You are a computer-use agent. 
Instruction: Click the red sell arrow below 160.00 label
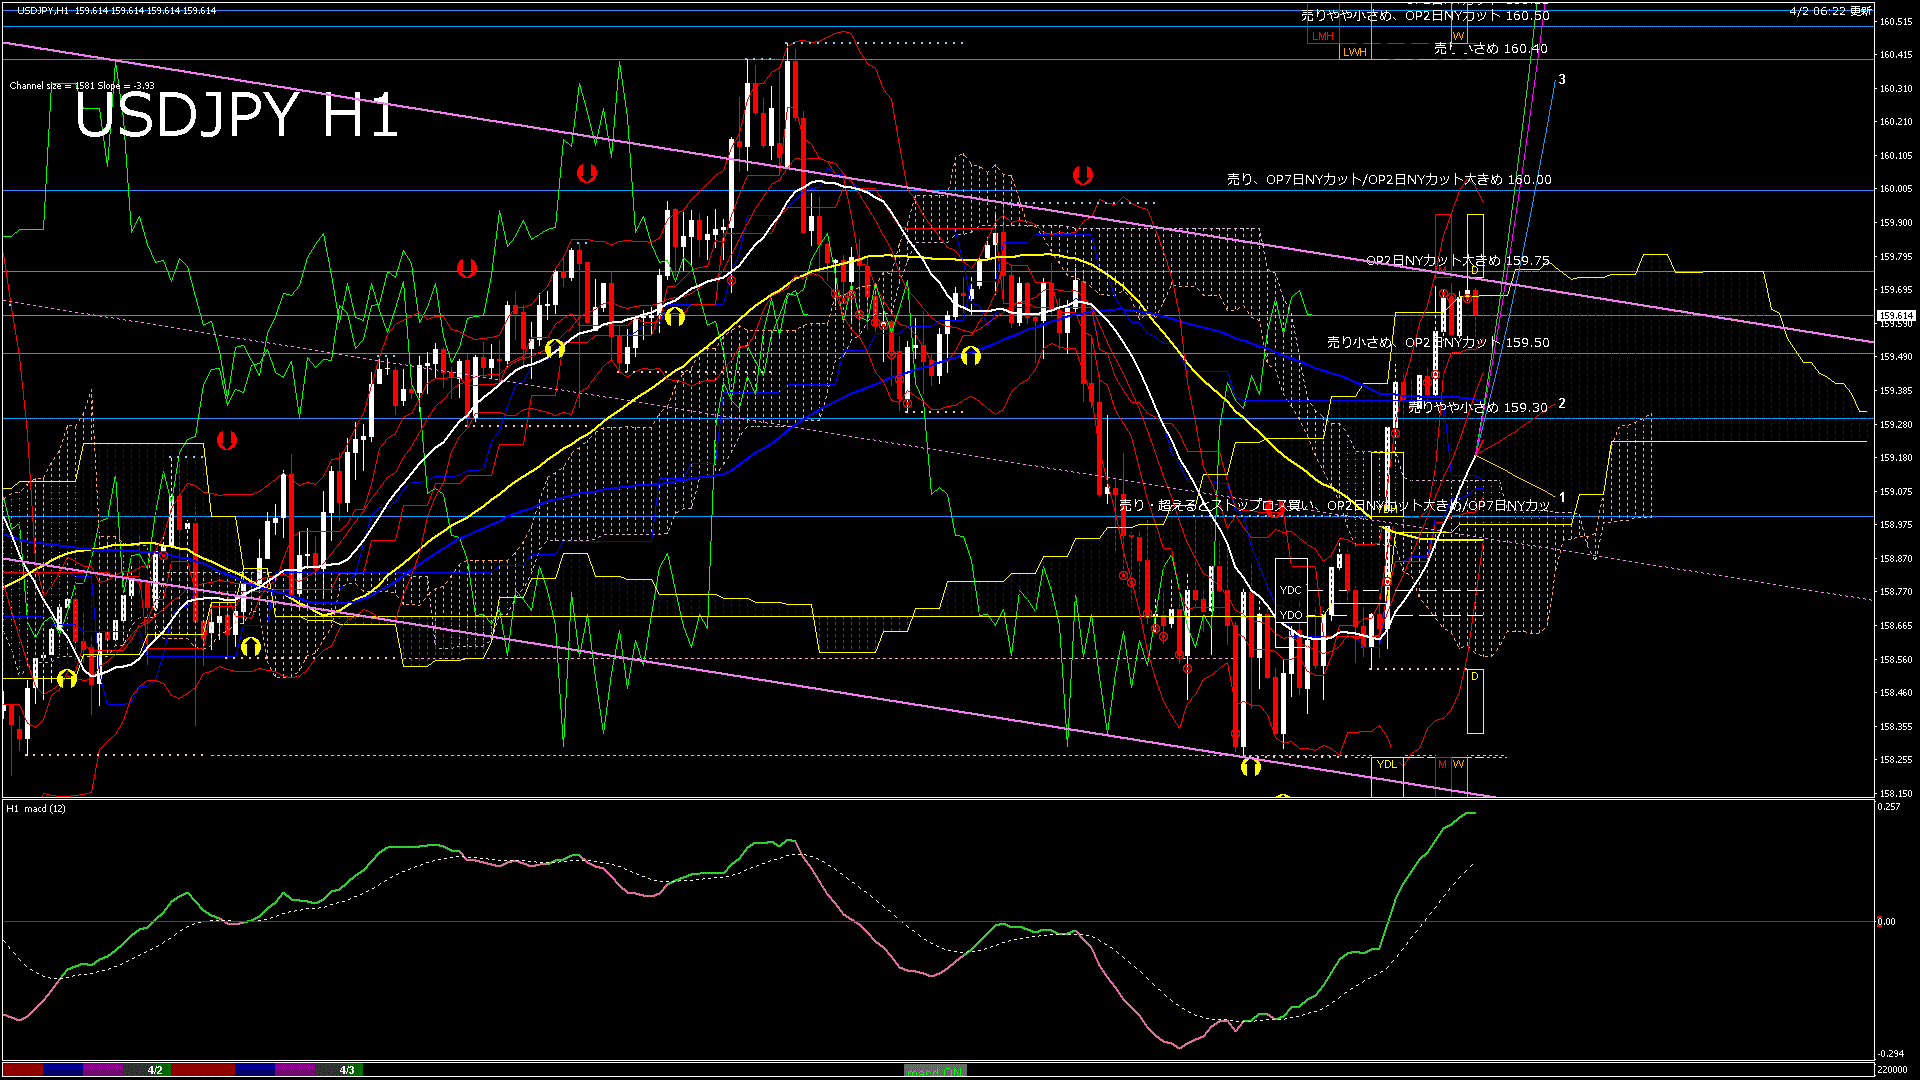tap(1082, 176)
